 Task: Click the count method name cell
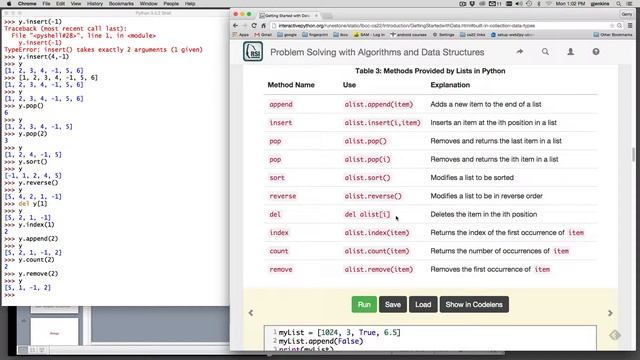(279, 251)
